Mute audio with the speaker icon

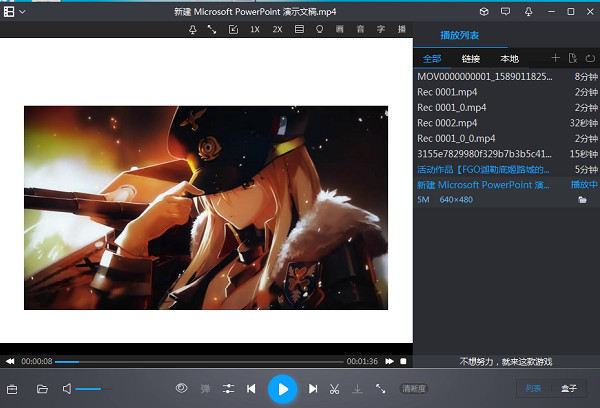coord(67,389)
